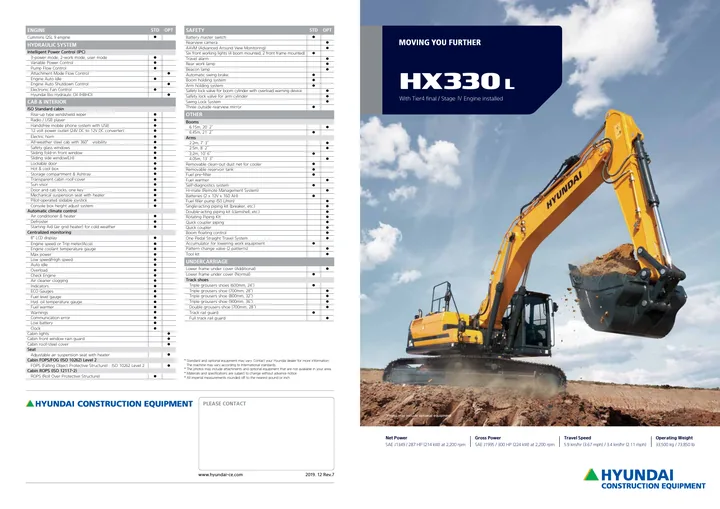Click the Gross Power specification label
Image resolution: width=720 pixels, height=509 pixels.
click(x=488, y=438)
